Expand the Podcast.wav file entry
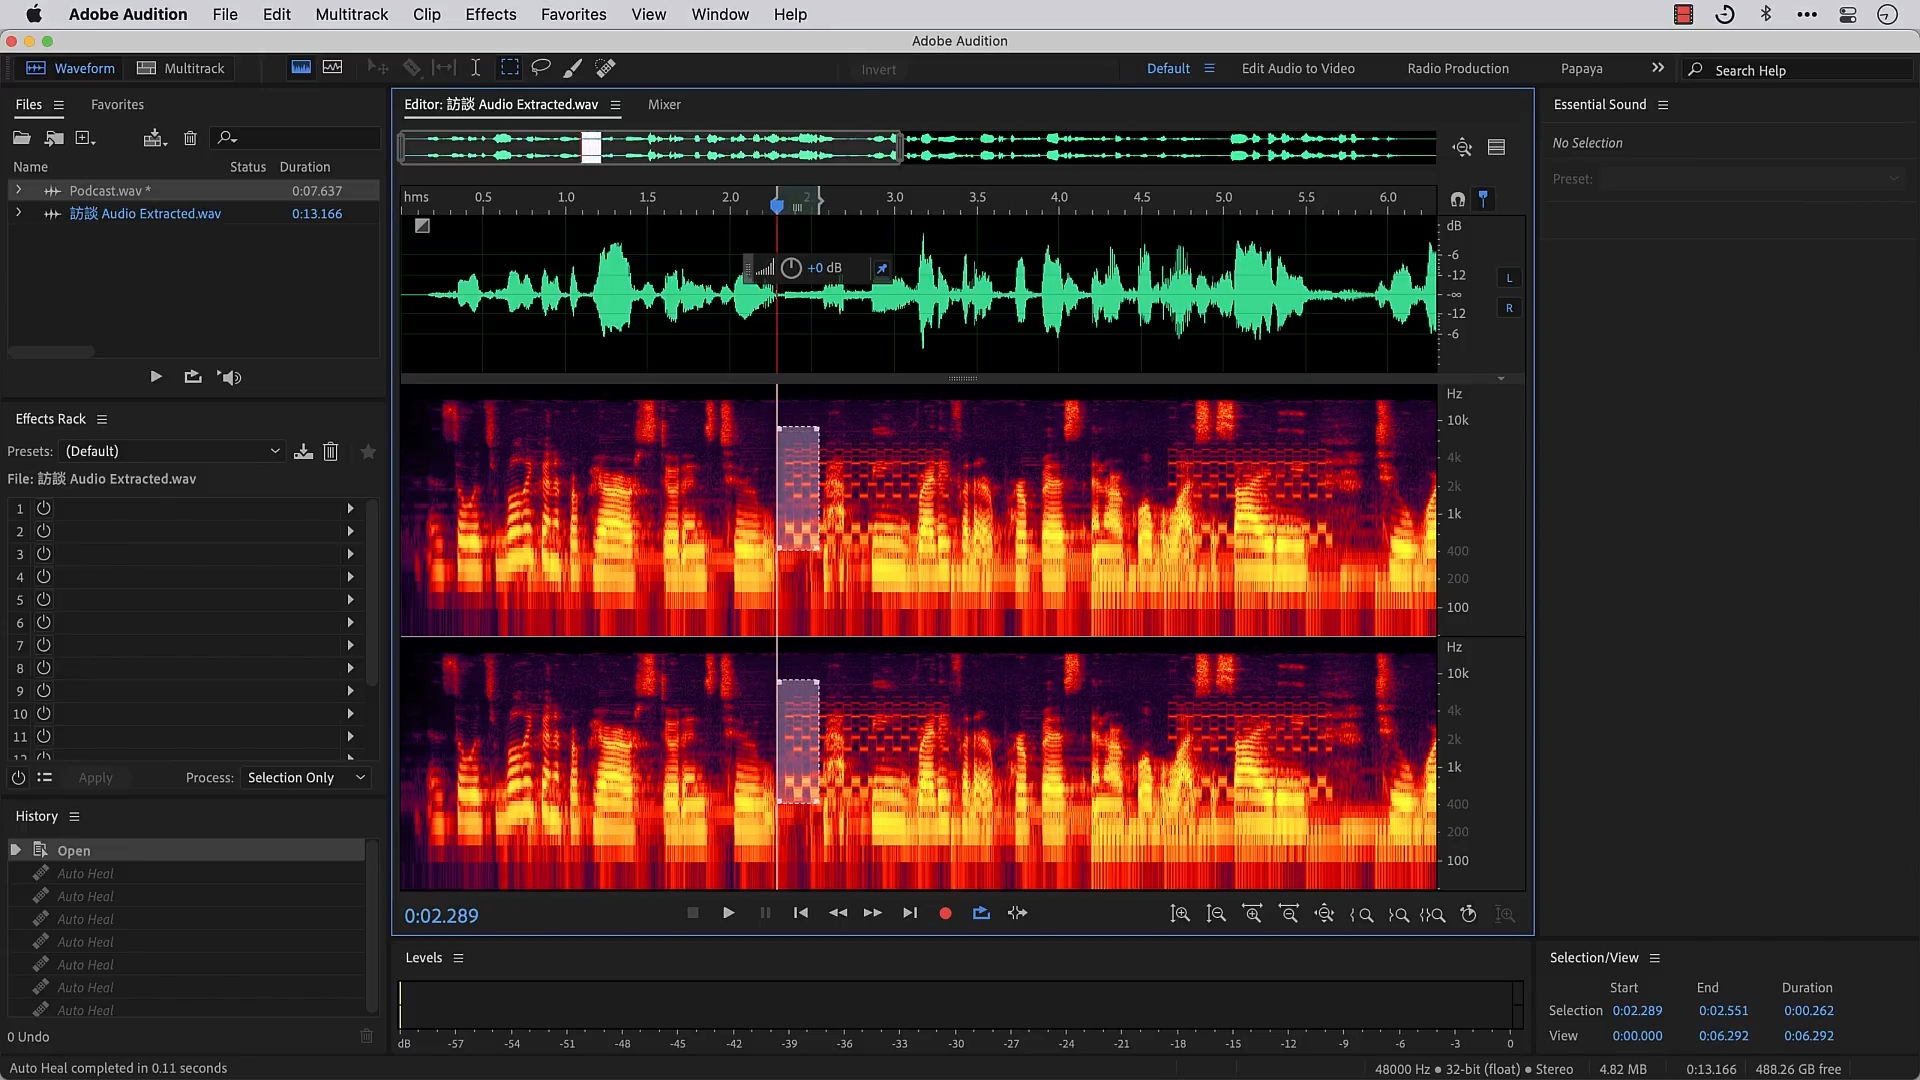This screenshot has width=1920, height=1080. [18, 190]
